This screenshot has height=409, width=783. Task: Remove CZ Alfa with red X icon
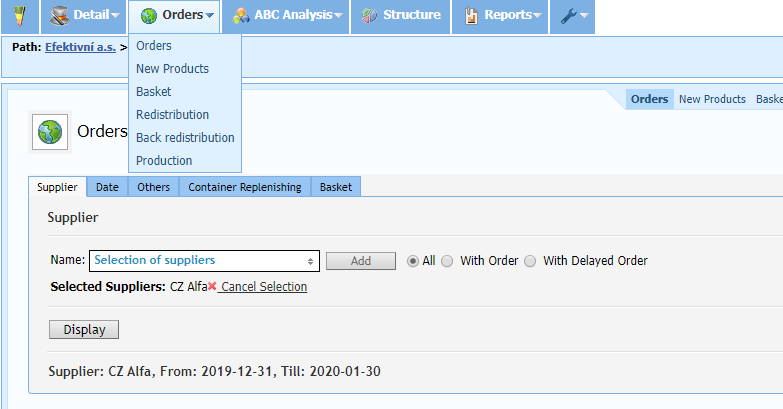[x=212, y=287]
